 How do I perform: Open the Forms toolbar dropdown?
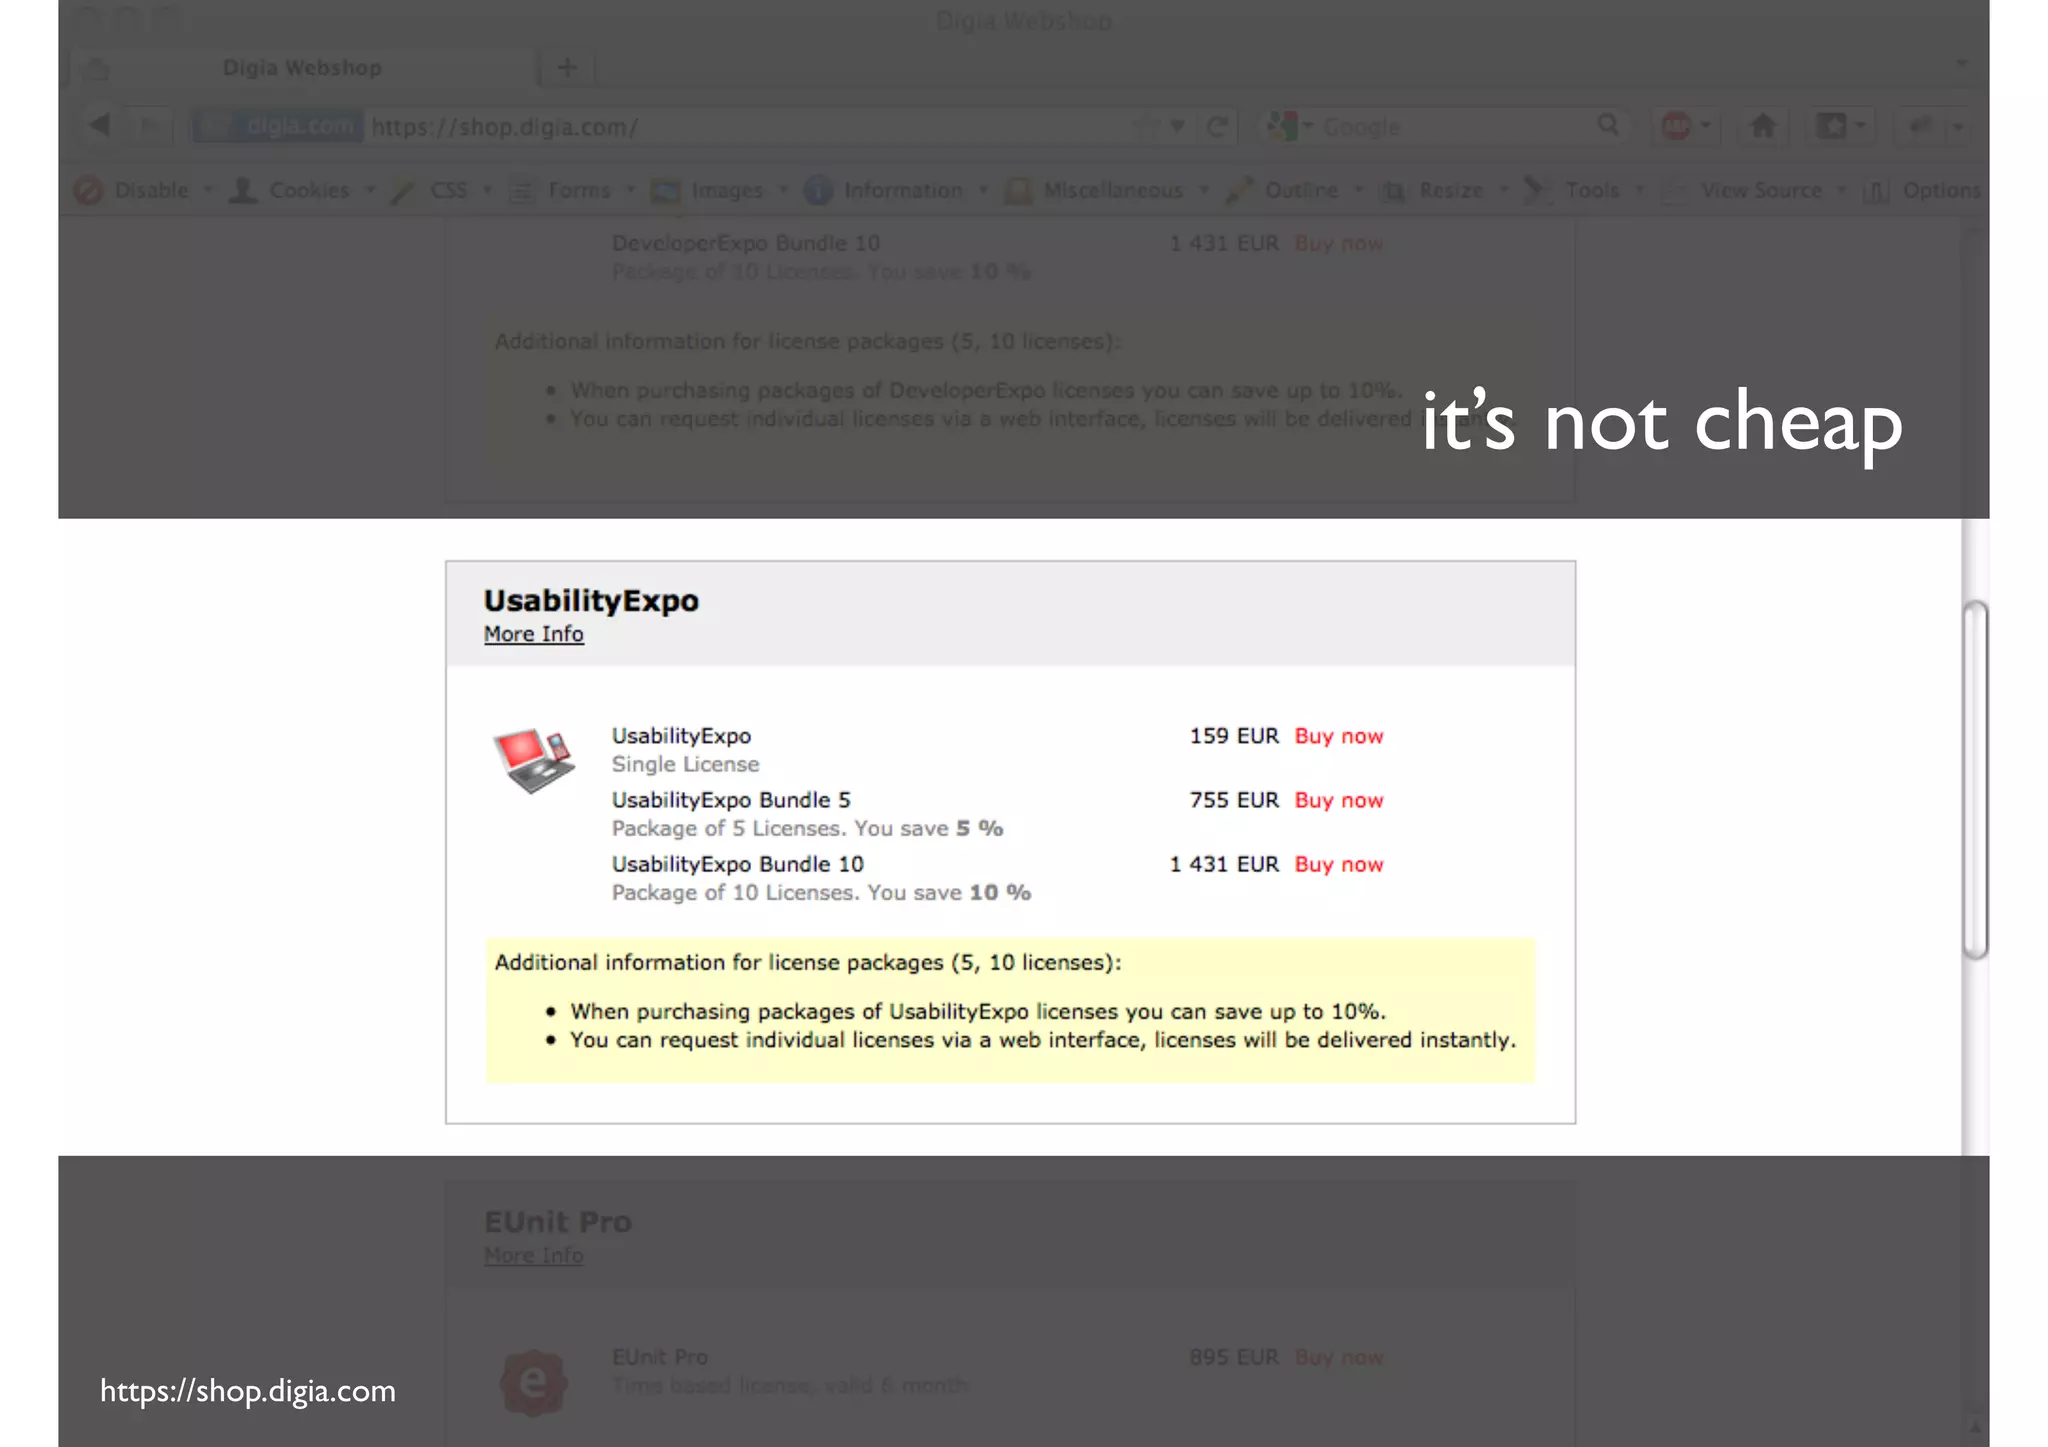(577, 190)
